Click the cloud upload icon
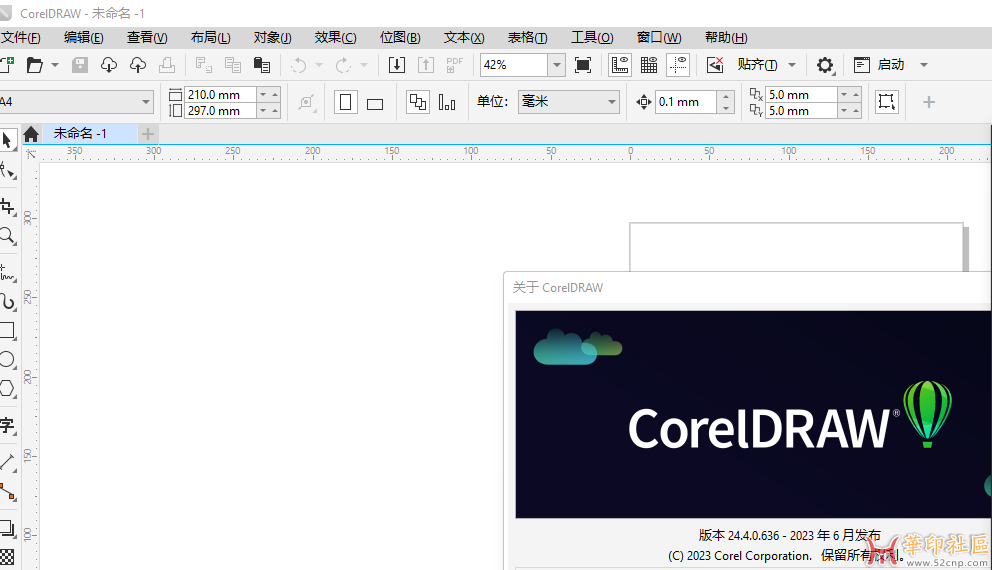992x570 pixels. (x=138, y=65)
